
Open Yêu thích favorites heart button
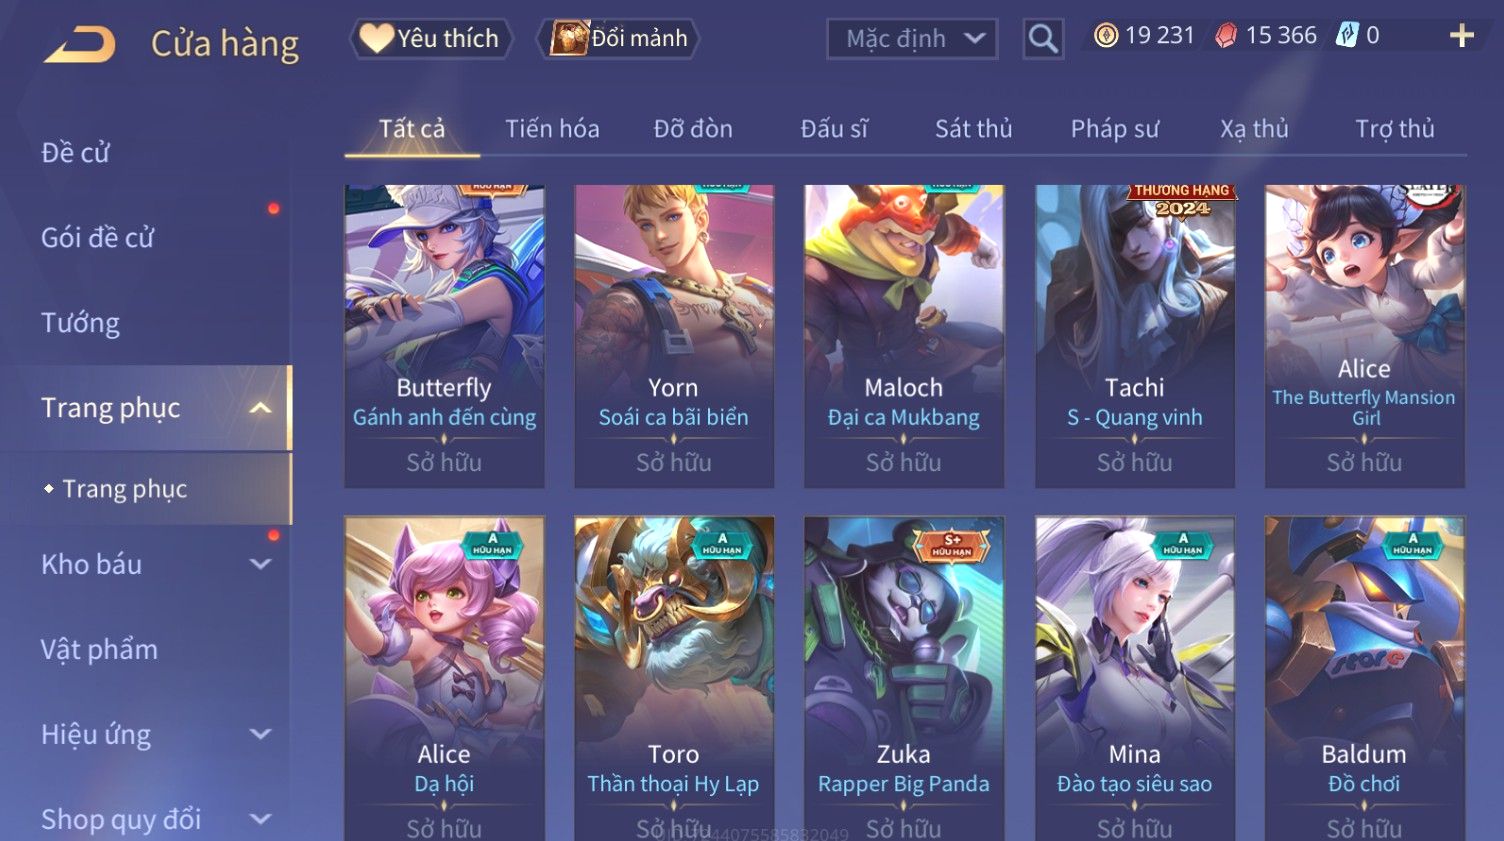(x=431, y=39)
